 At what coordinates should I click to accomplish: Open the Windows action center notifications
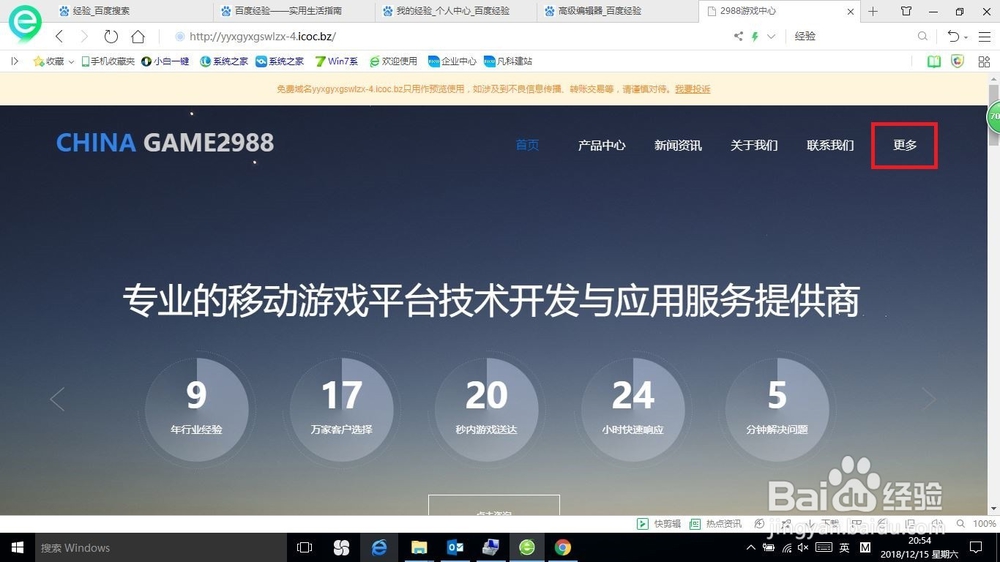pos(976,547)
